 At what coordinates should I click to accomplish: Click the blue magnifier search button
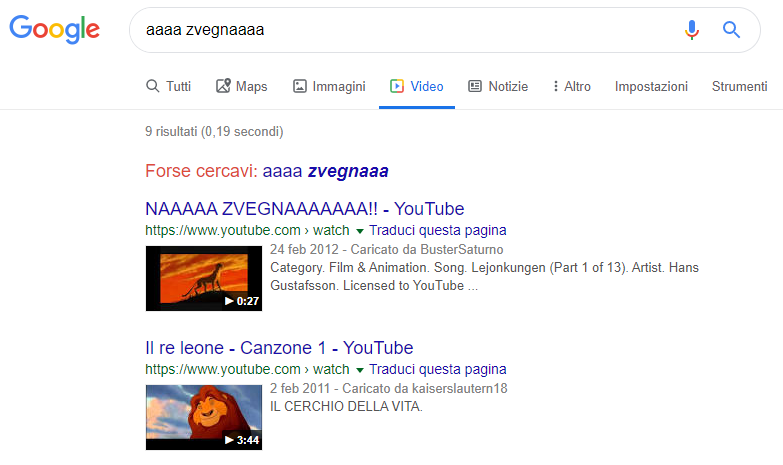(x=731, y=30)
